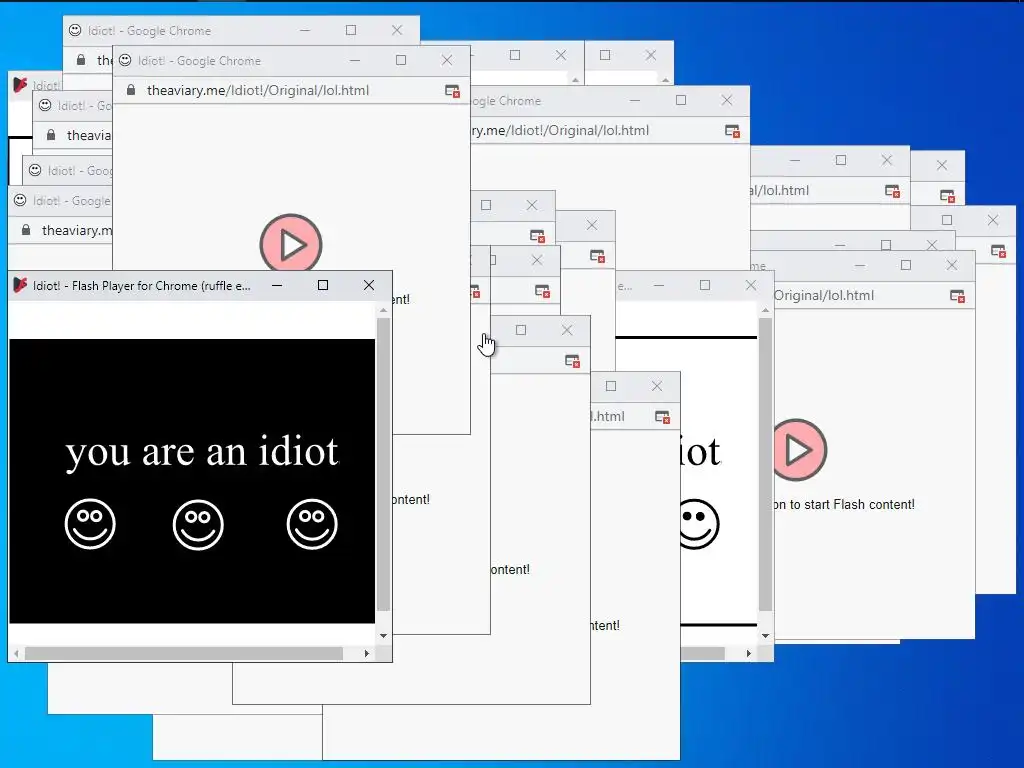
Task: Click the "on to start Flash content!" text
Action: click(x=844, y=504)
